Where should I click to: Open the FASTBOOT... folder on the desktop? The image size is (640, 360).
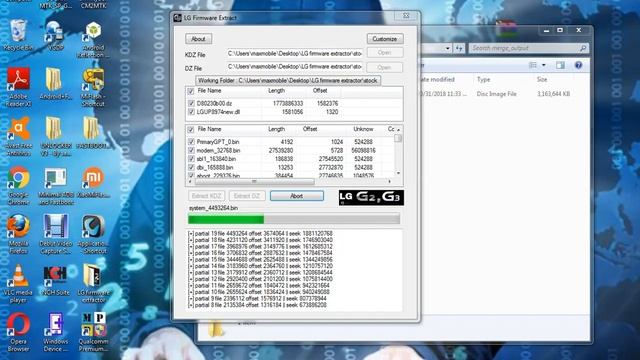pyautogui.click(x=93, y=133)
